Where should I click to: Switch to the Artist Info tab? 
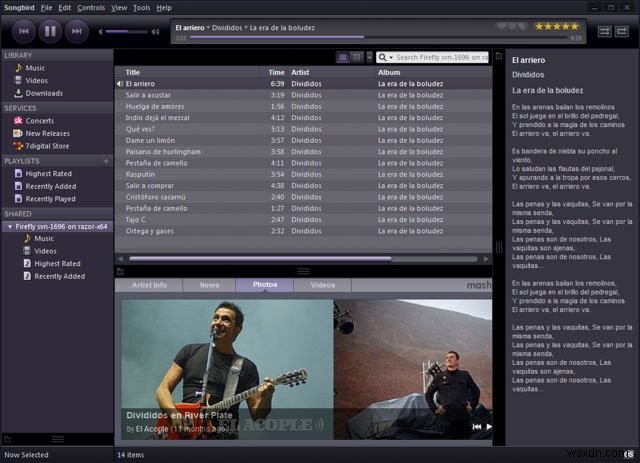click(x=152, y=285)
